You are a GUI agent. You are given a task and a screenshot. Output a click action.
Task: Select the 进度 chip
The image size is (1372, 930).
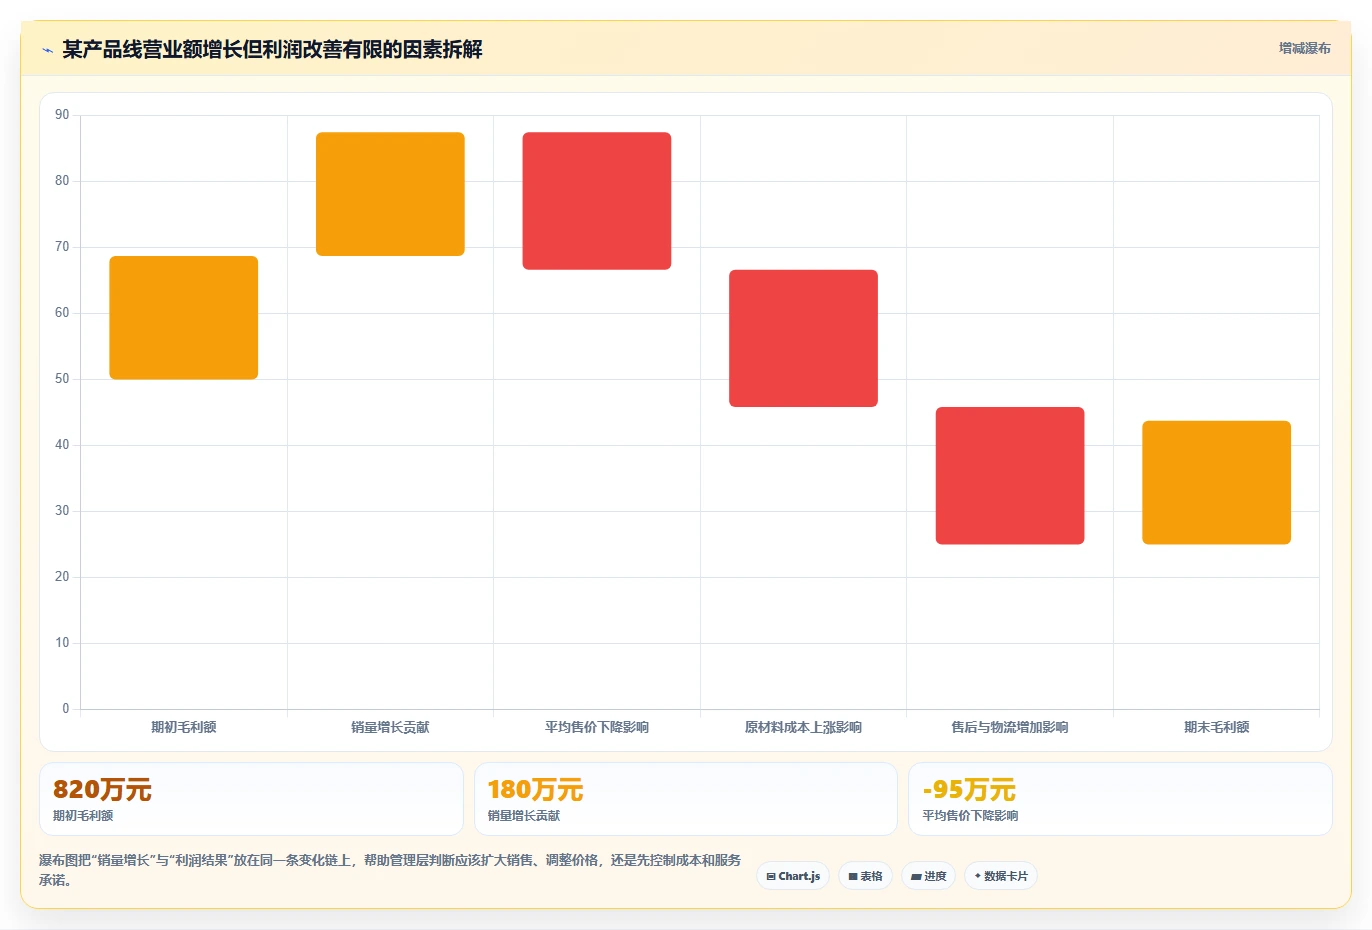point(928,876)
